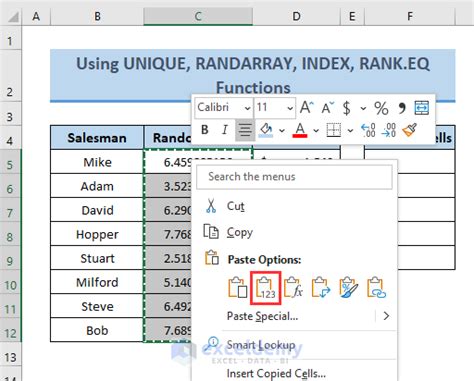The height and width of the screenshot is (381, 474).
Task: Expand the Font Color dropdown arrow
Action: [x=316, y=130]
